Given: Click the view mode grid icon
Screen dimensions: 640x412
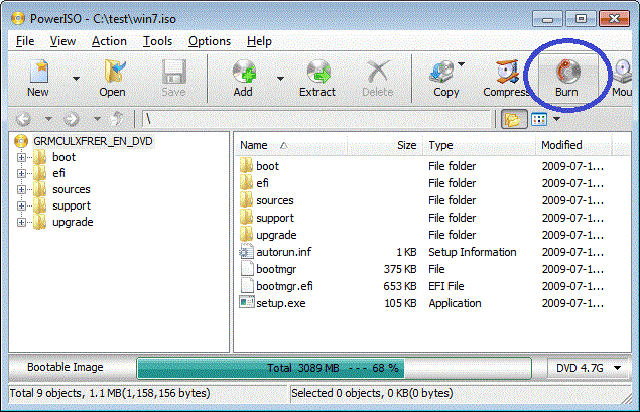Looking at the screenshot, I should click(539, 119).
